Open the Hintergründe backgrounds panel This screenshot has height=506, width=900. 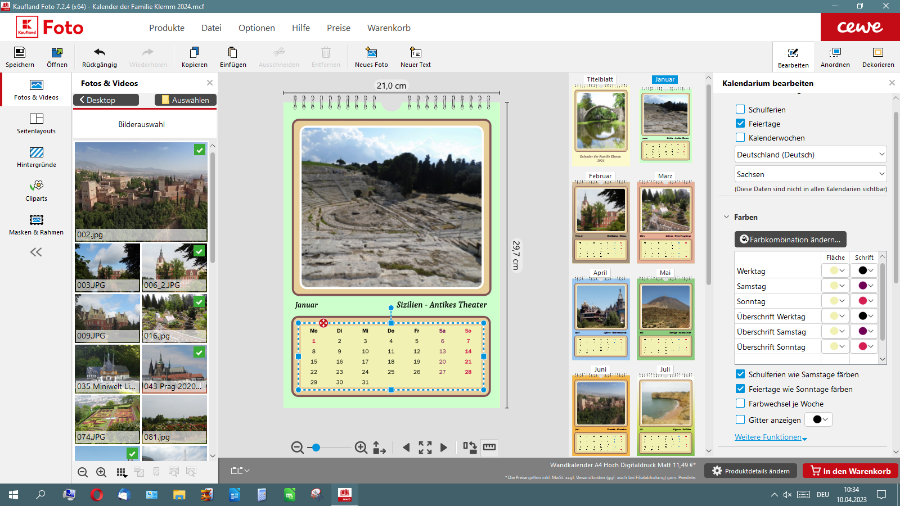coord(37,153)
